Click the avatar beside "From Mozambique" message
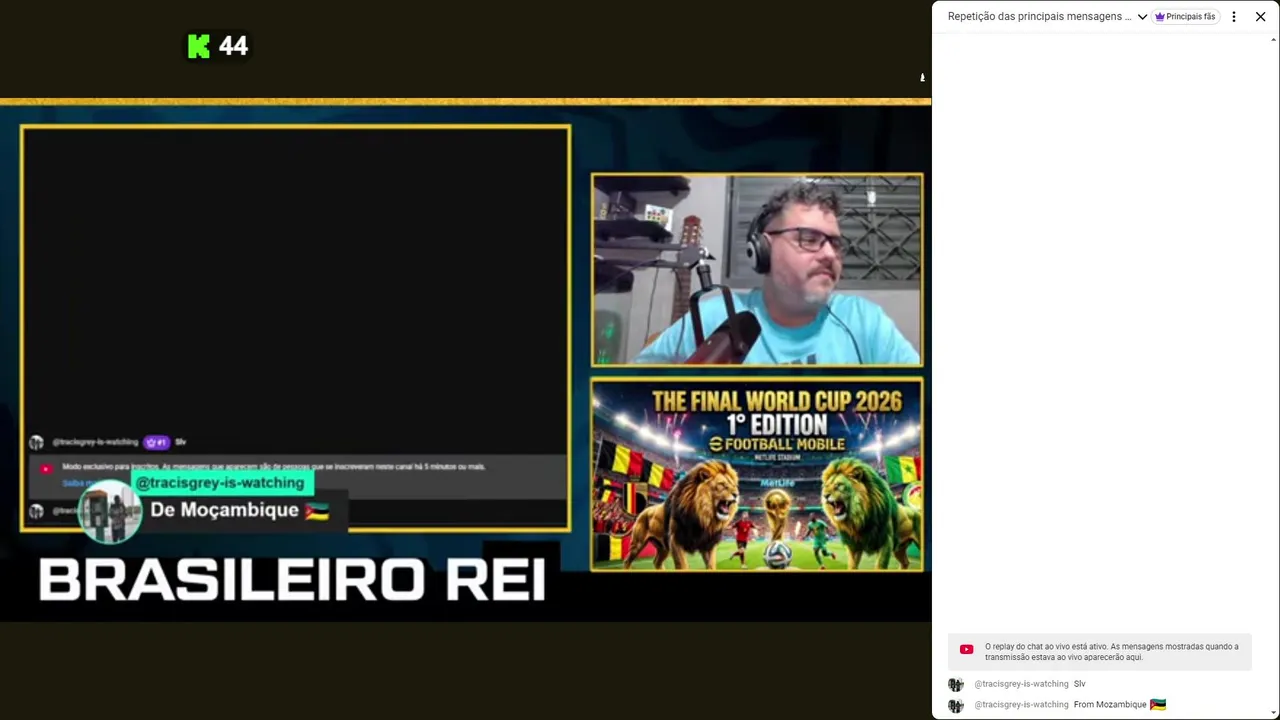Image resolution: width=1280 pixels, height=720 pixels. coord(956,706)
